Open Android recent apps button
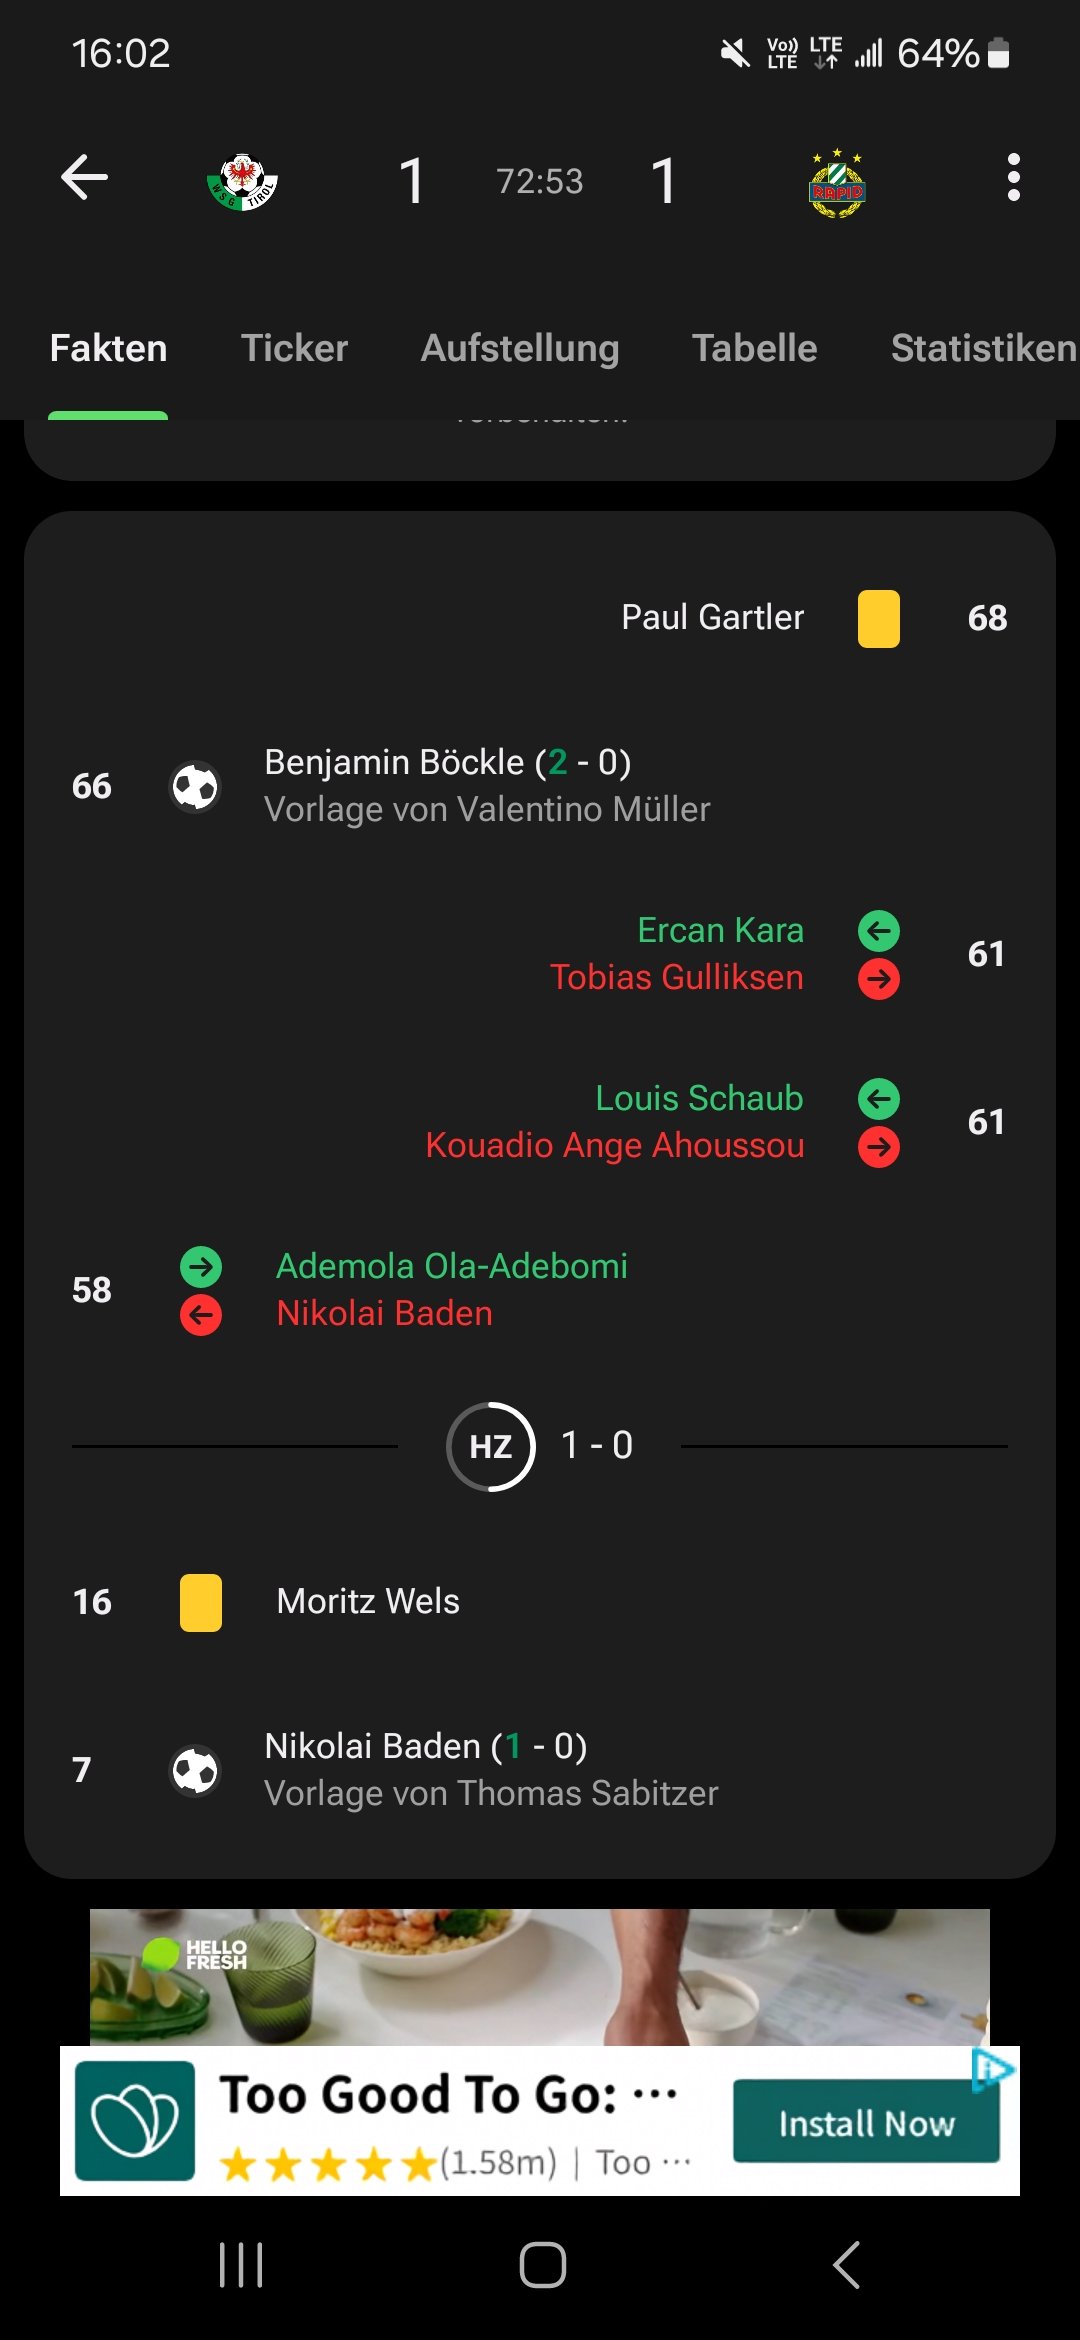This screenshot has height=2340, width=1080. [x=241, y=2265]
